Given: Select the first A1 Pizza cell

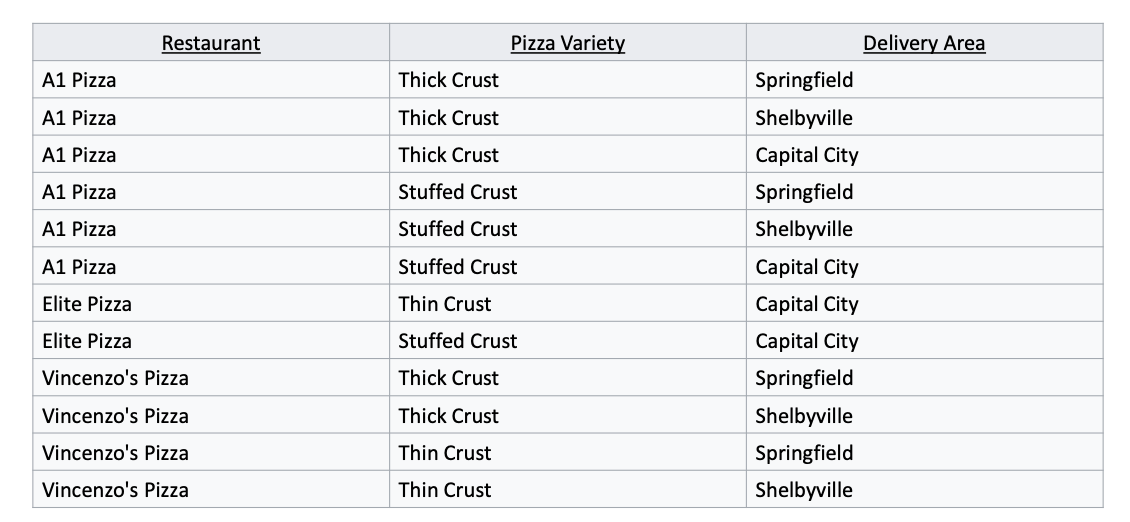Looking at the screenshot, I should (210, 80).
